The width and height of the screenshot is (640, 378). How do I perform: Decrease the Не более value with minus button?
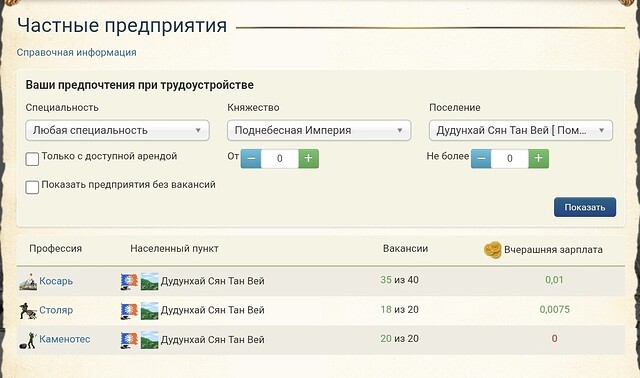pyautogui.click(x=481, y=158)
